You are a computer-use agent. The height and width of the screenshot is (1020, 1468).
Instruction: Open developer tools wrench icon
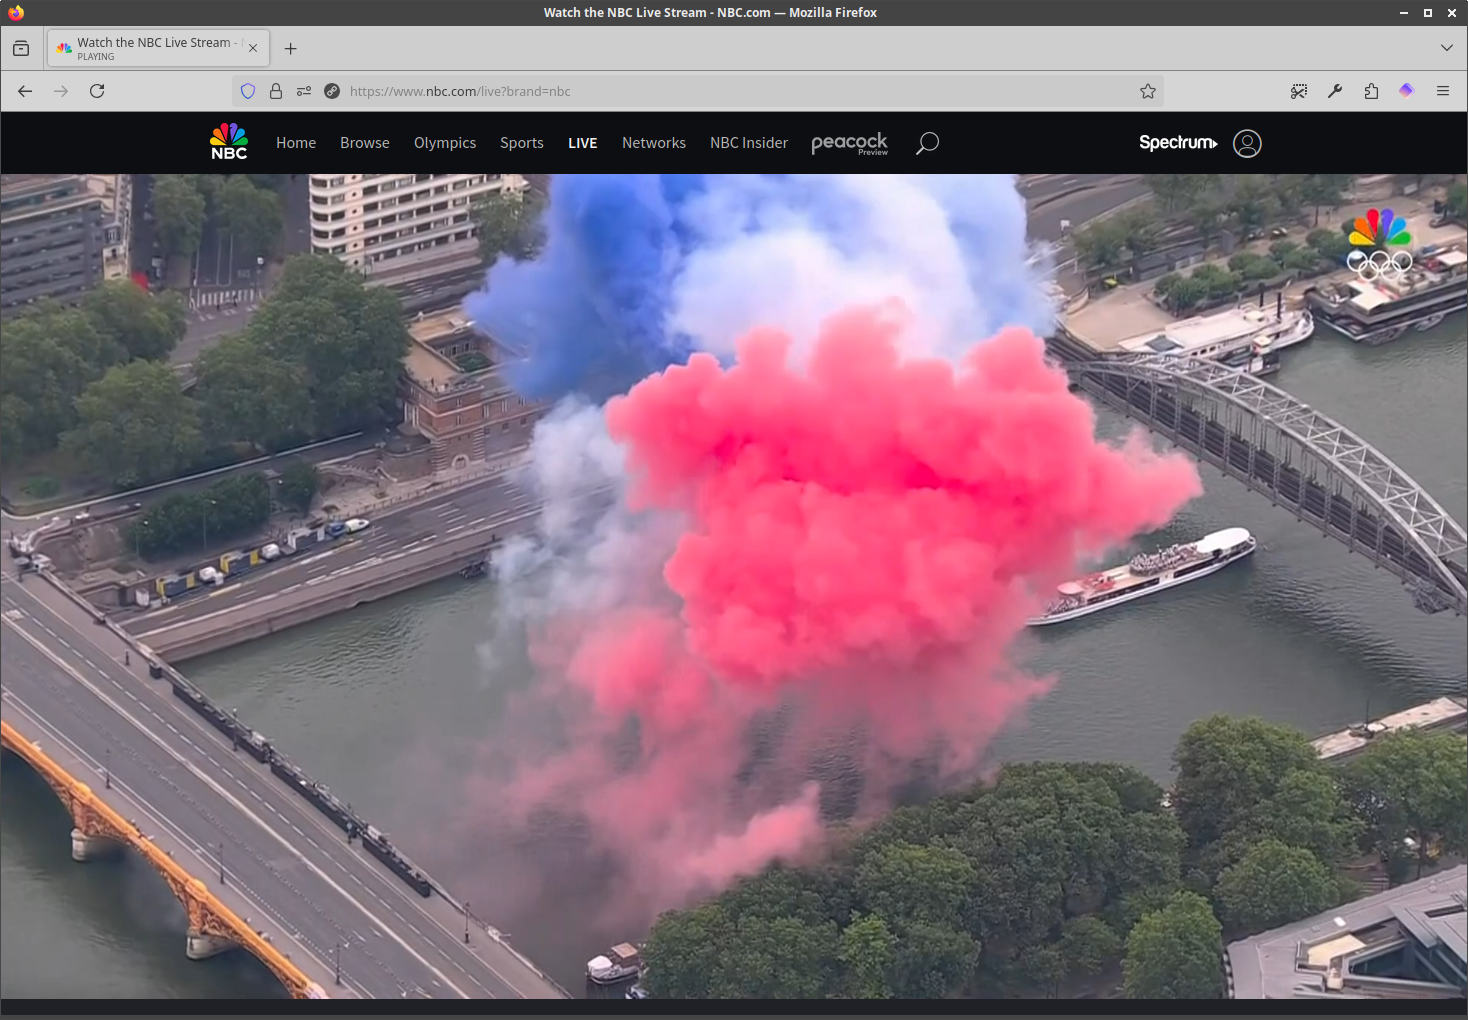1335,91
